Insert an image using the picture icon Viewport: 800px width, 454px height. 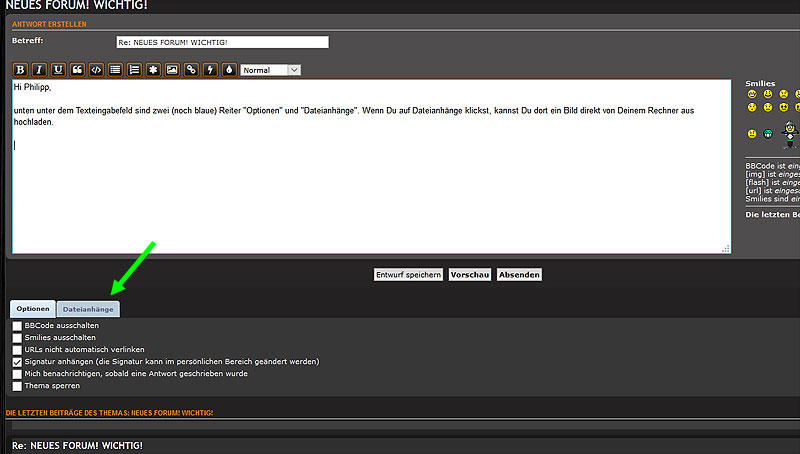172,70
